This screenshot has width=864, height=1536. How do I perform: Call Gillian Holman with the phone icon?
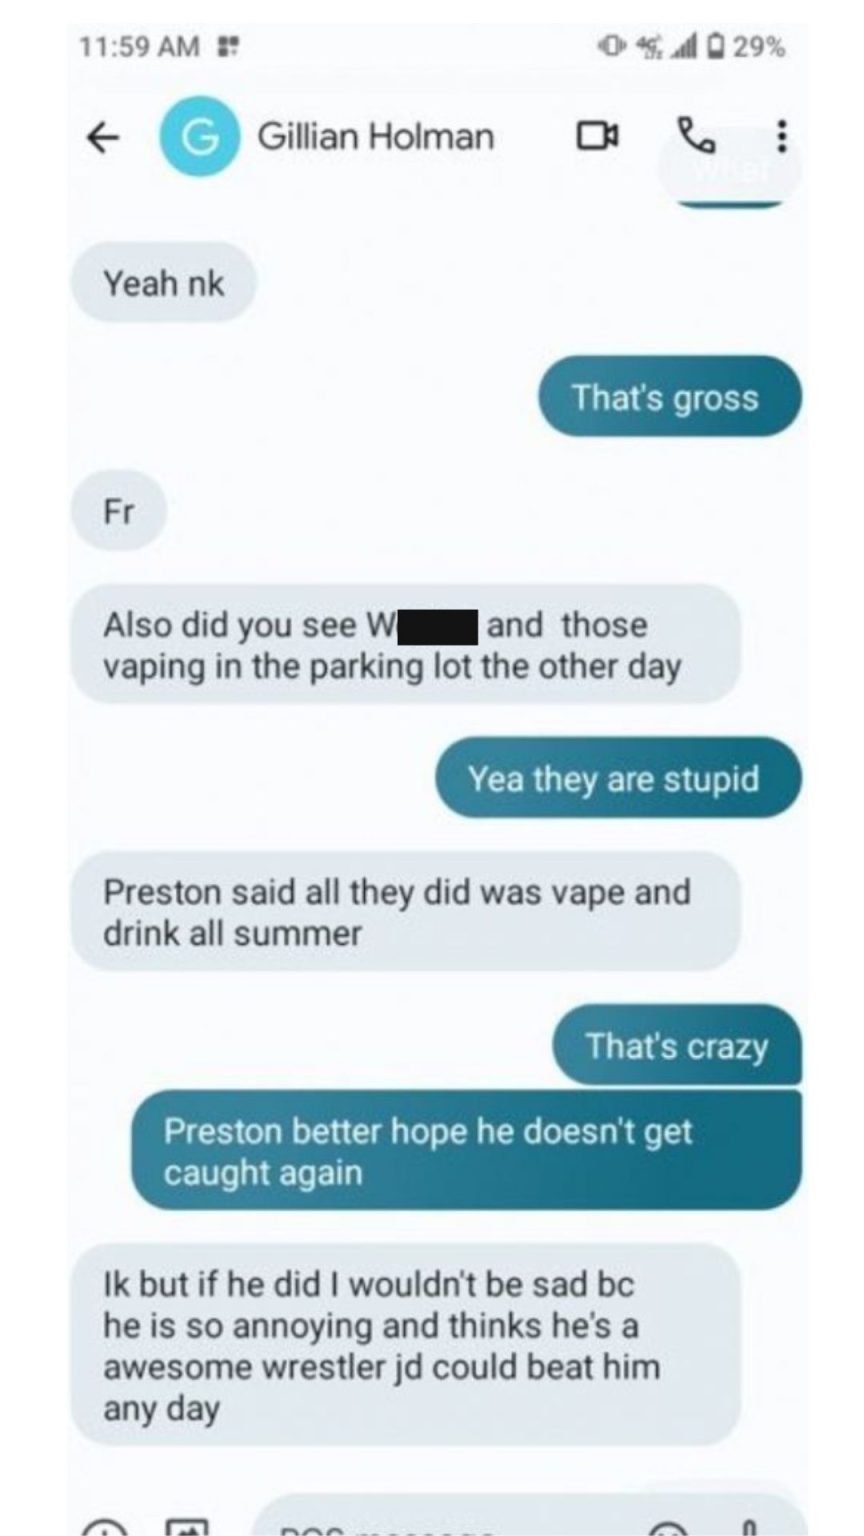point(696,135)
